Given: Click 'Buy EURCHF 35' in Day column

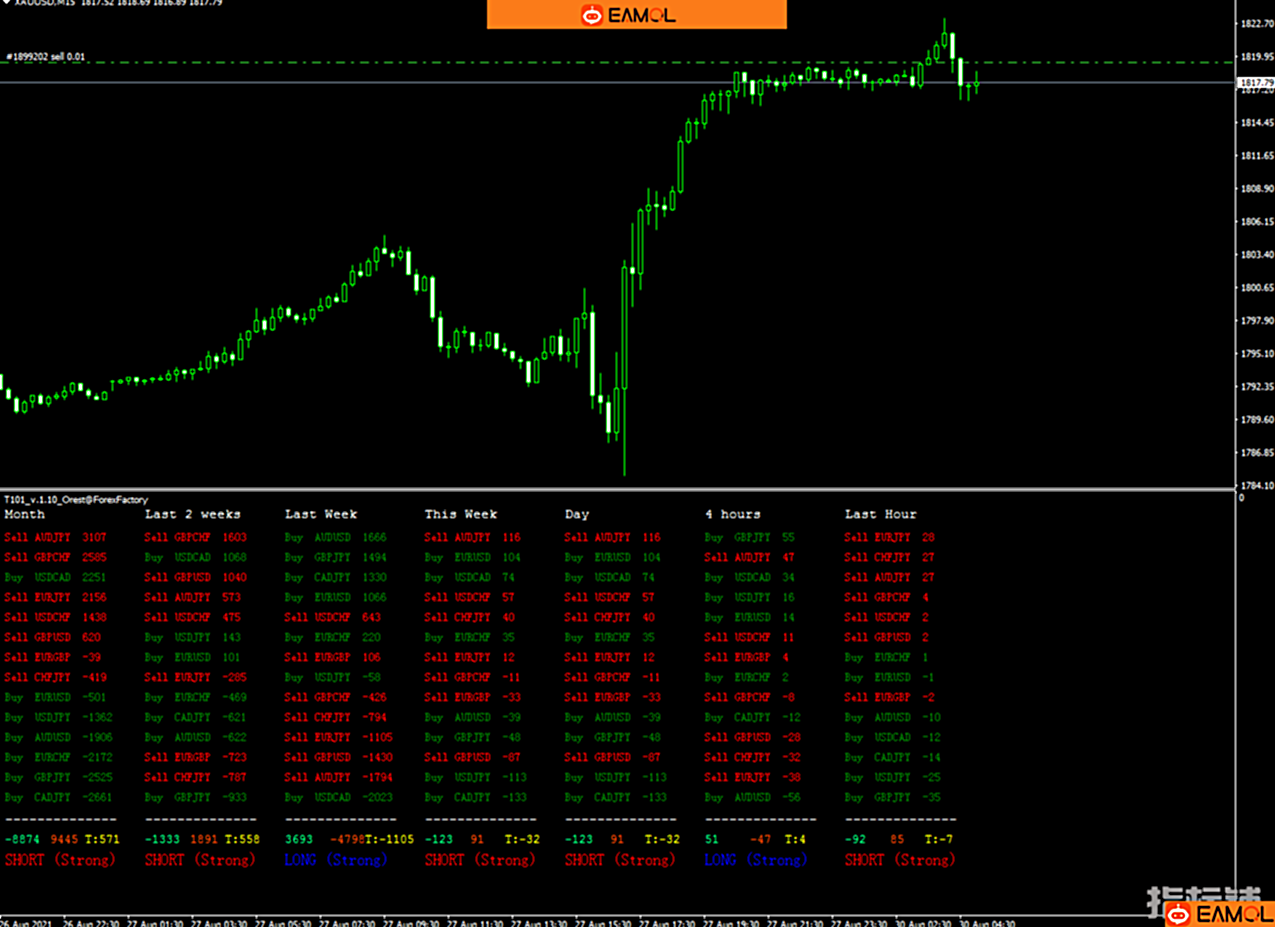Looking at the screenshot, I should tap(610, 637).
